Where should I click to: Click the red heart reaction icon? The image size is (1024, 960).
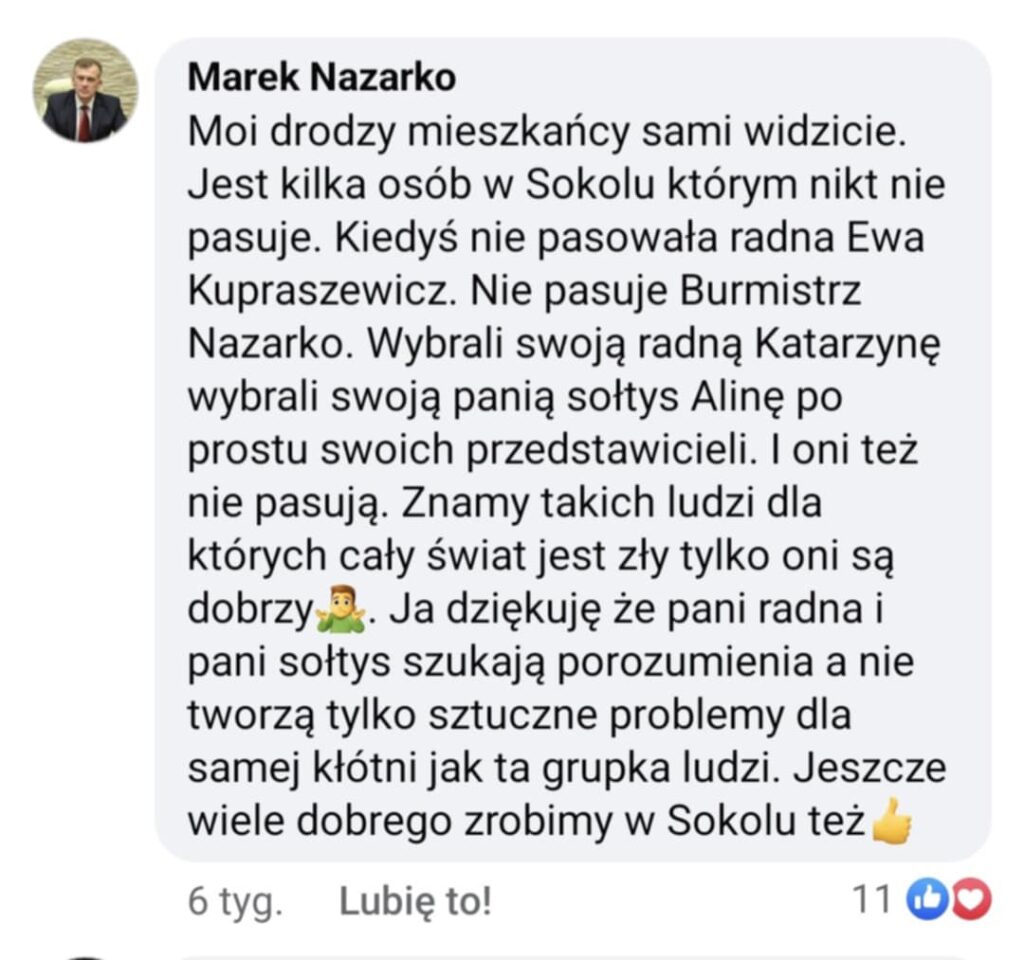point(972,900)
